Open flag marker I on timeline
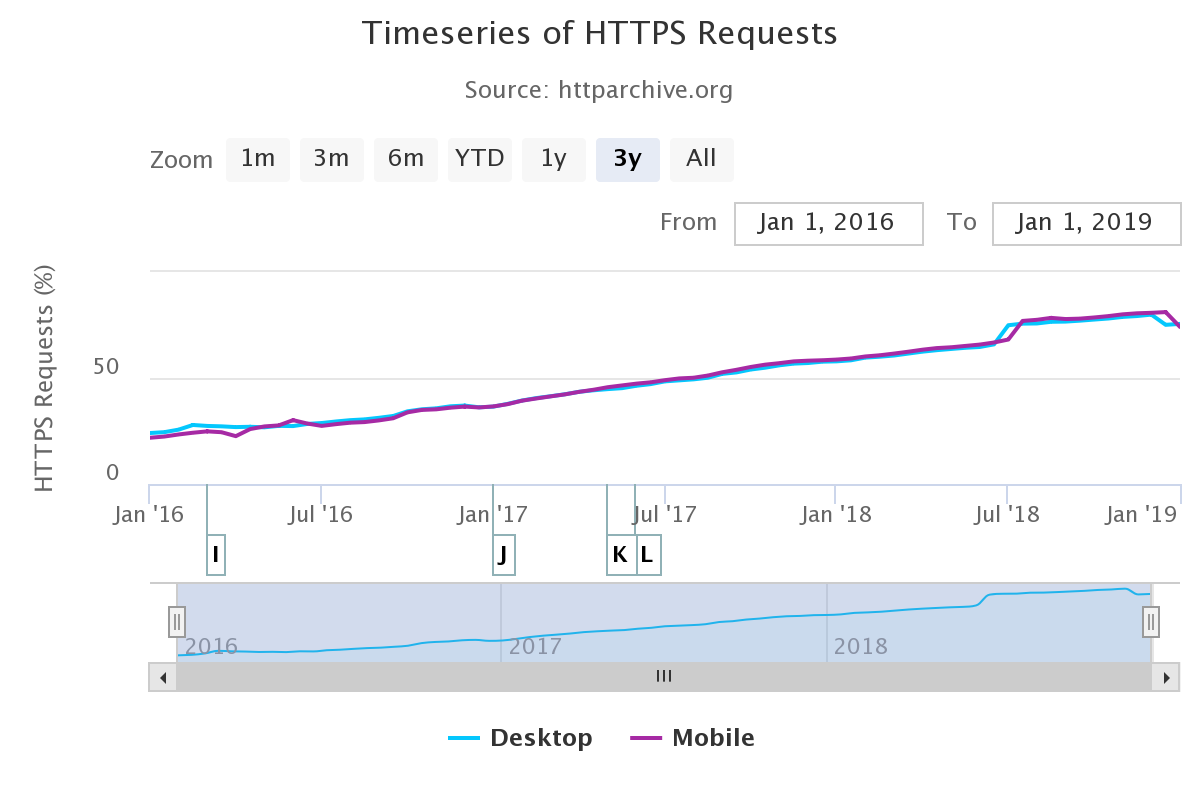The width and height of the screenshot is (1200, 800). (216, 555)
